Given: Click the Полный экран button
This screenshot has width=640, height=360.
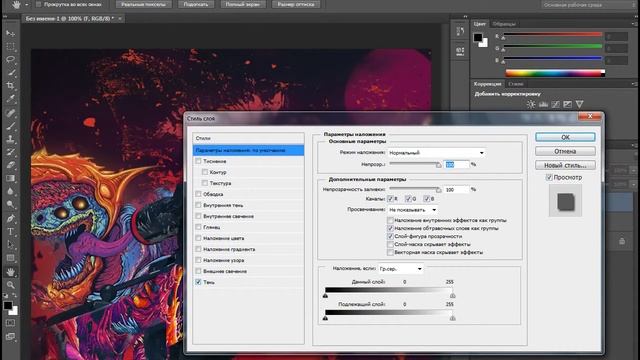Looking at the screenshot, I should pos(243,4).
